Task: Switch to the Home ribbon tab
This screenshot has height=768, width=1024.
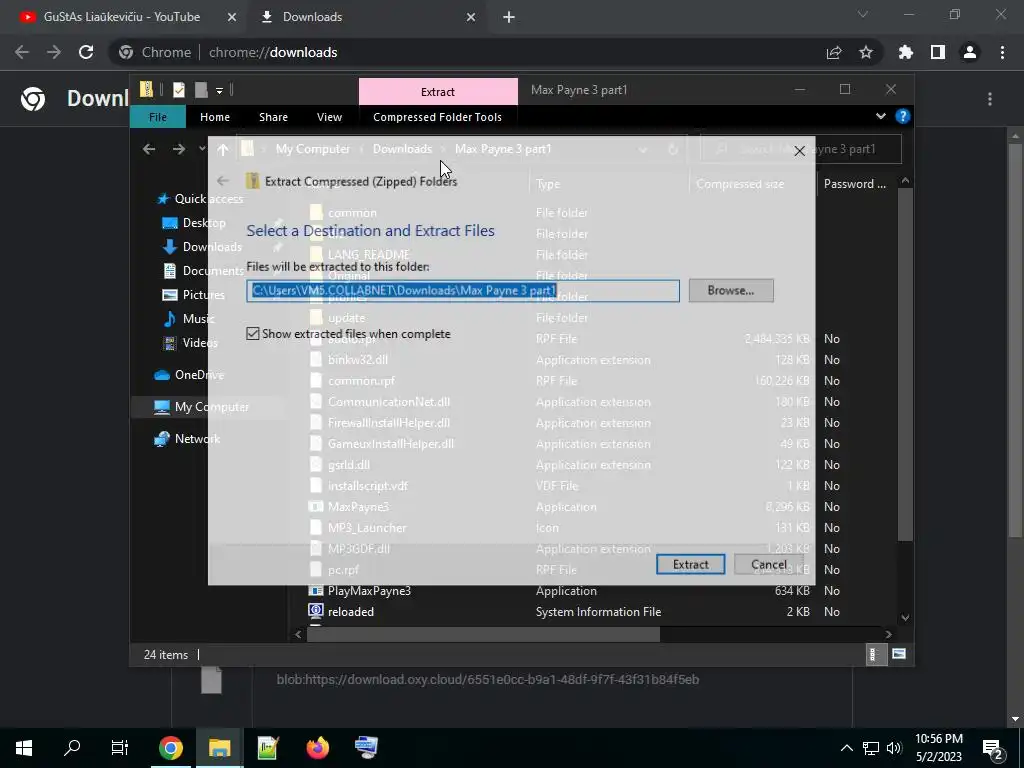Action: point(215,117)
